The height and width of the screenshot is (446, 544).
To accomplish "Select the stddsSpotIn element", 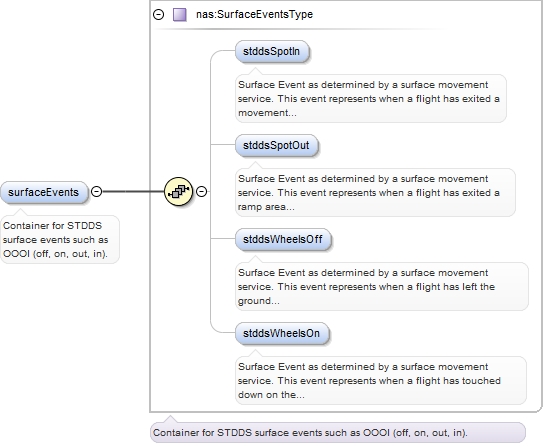I will 272,52.
